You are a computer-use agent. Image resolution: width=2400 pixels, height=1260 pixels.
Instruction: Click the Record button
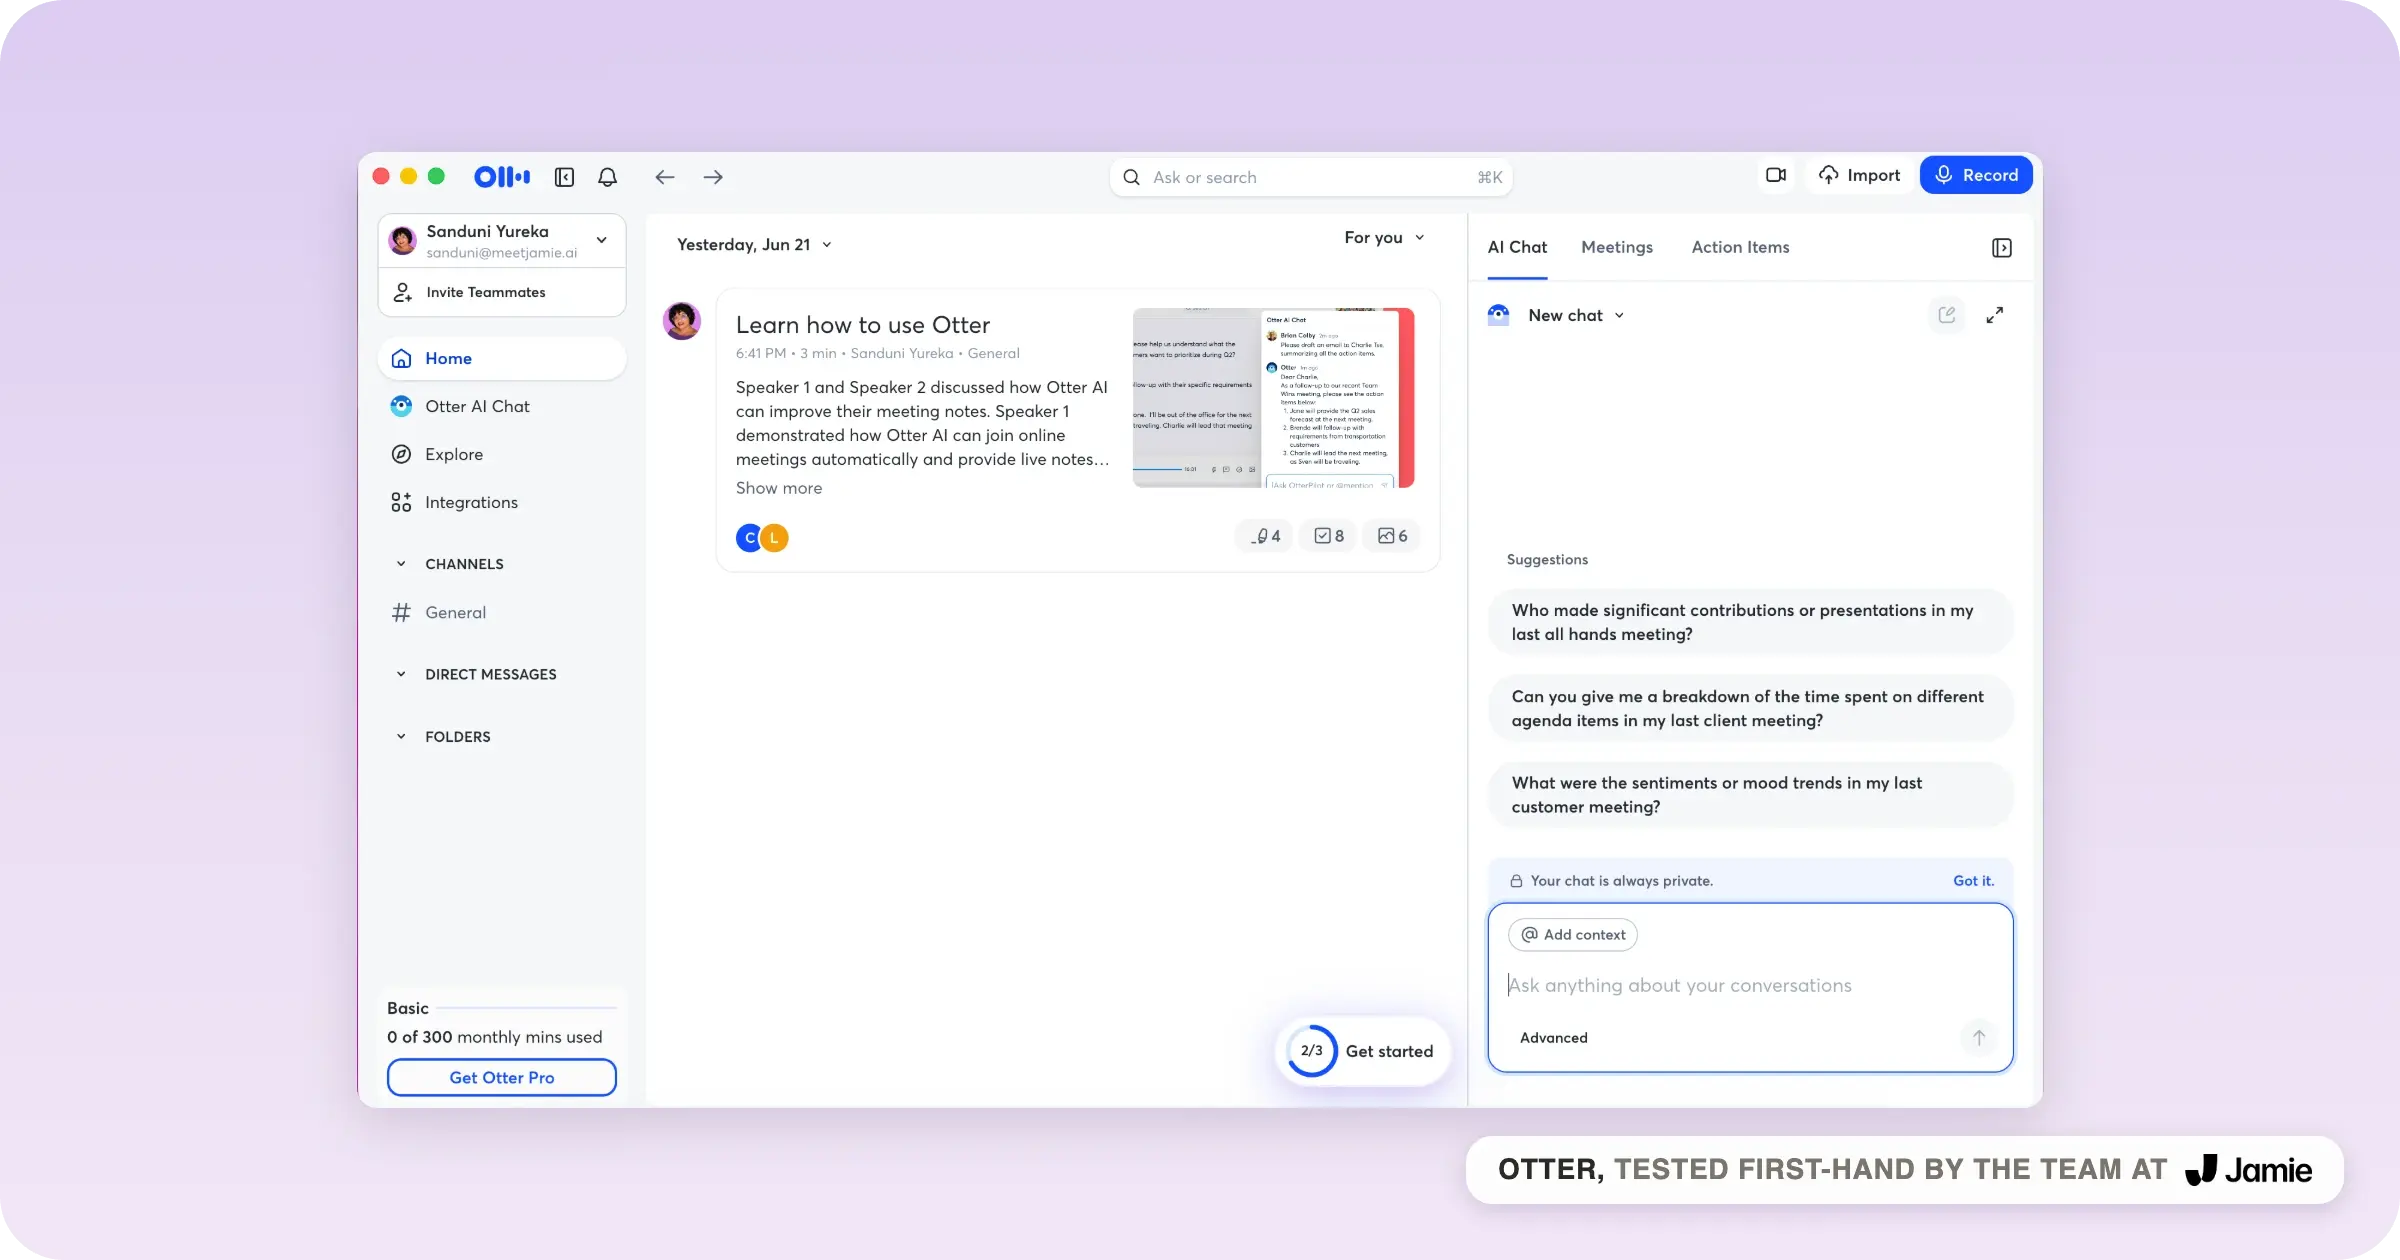(x=1976, y=175)
